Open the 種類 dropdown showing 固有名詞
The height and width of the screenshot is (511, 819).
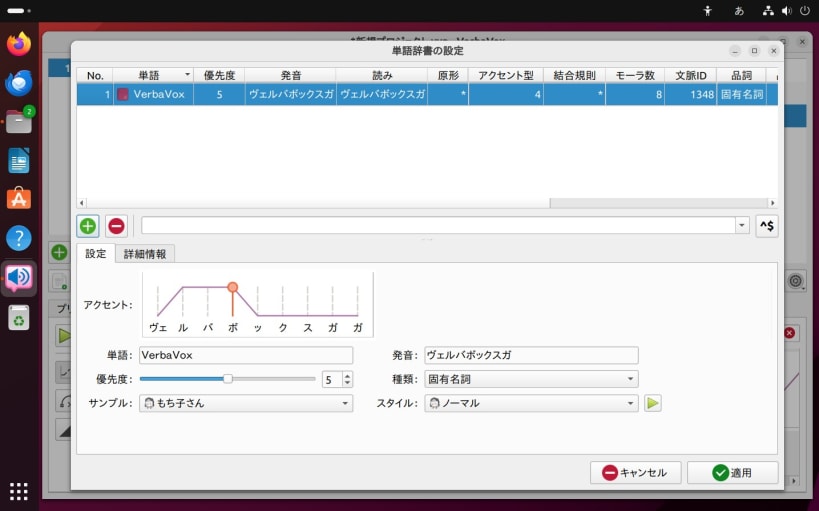point(531,379)
